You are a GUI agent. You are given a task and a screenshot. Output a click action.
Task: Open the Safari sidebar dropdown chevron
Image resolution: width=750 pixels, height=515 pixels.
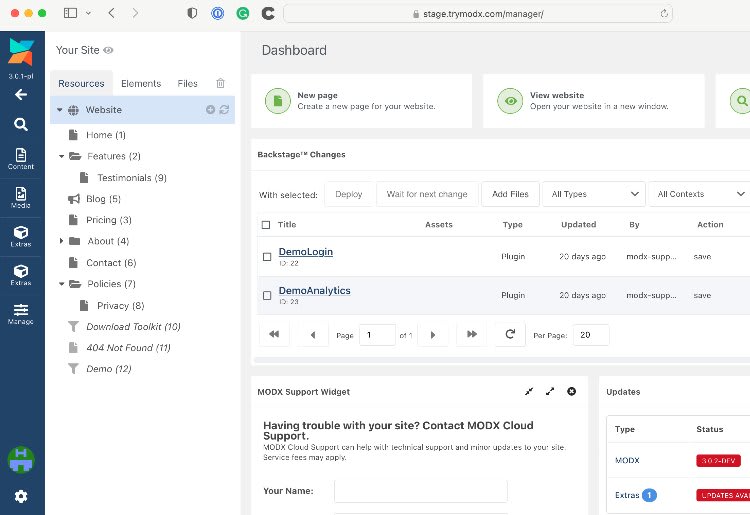pos(88,13)
